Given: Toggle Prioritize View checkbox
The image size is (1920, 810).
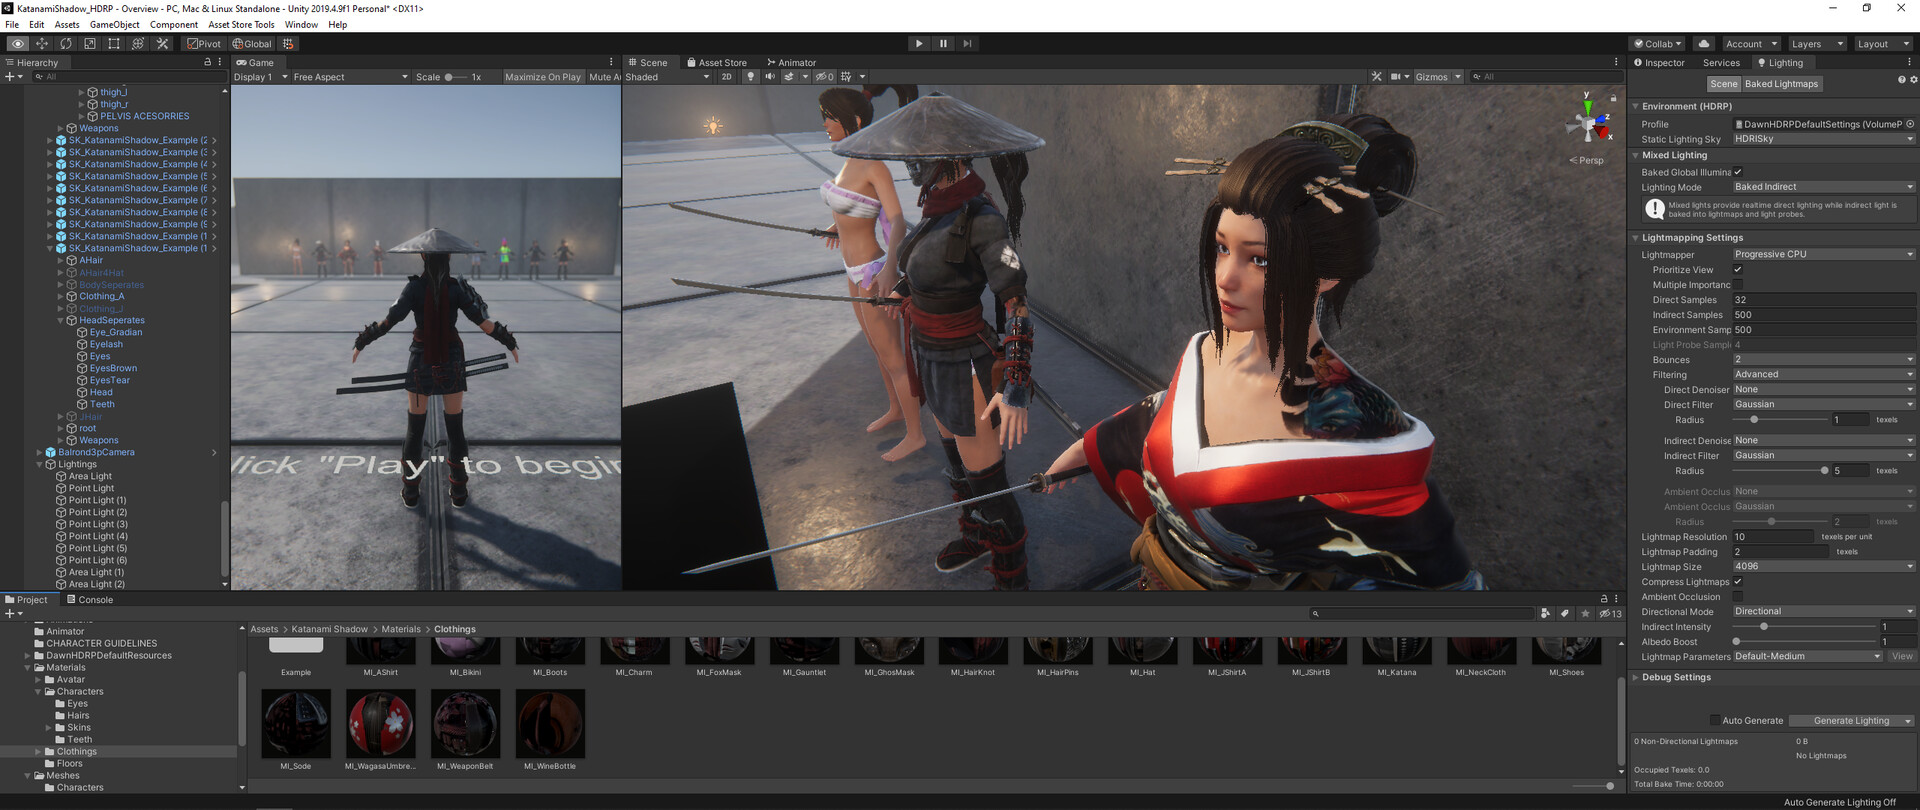Looking at the screenshot, I should pyautogui.click(x=1737, y=270).
